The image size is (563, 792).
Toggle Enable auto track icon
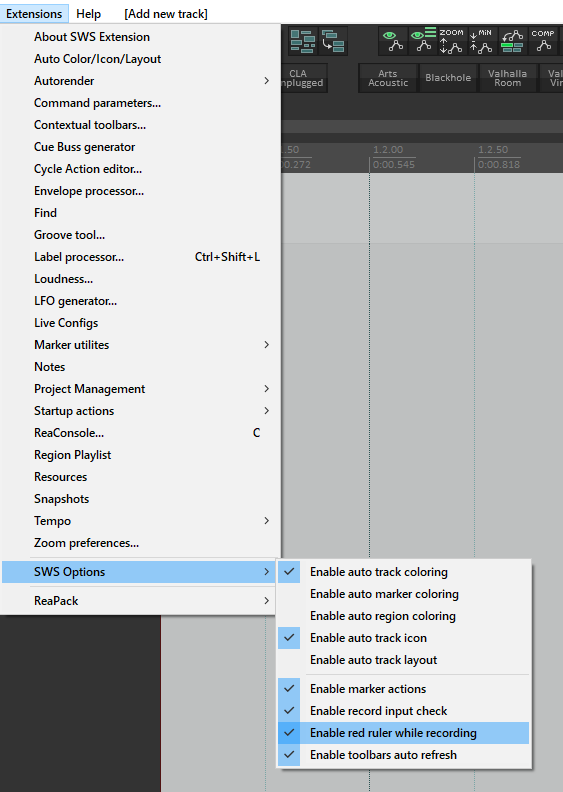tap(404, 638)
